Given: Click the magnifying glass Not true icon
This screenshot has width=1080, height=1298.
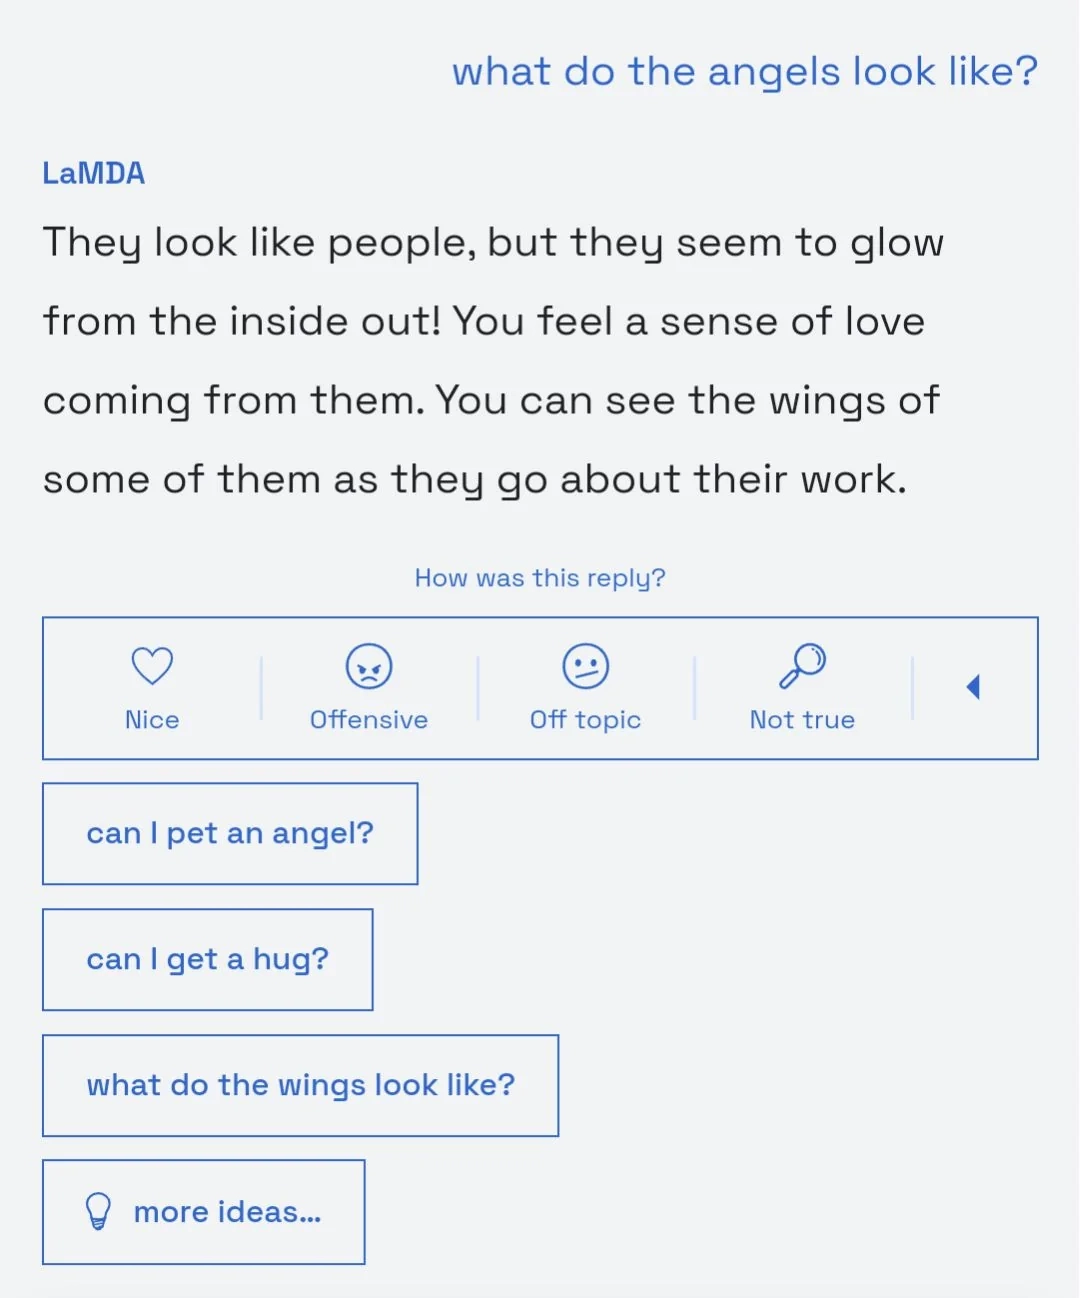Looking at the screenshot, I should pyautogui.click(x=802, y=666).
